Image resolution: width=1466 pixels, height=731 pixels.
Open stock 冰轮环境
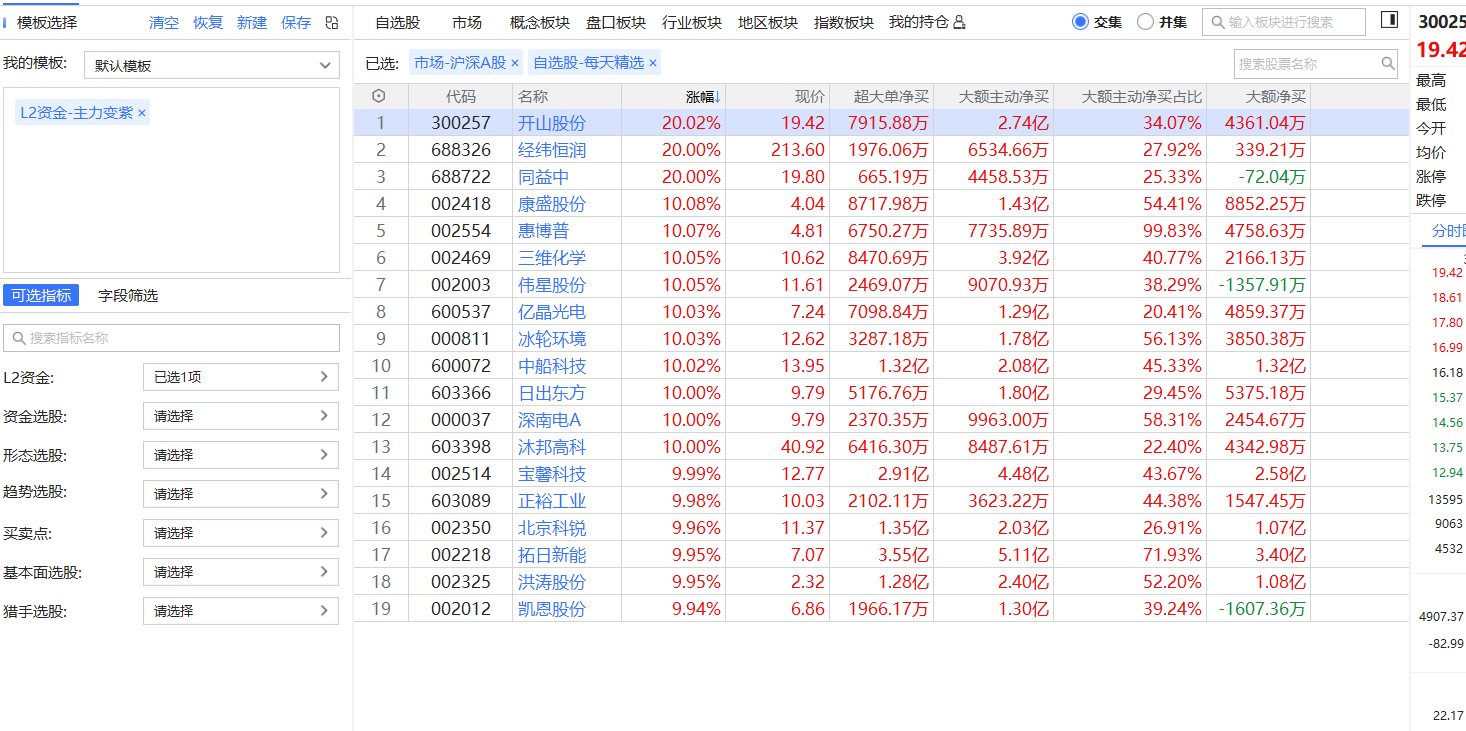552,339
